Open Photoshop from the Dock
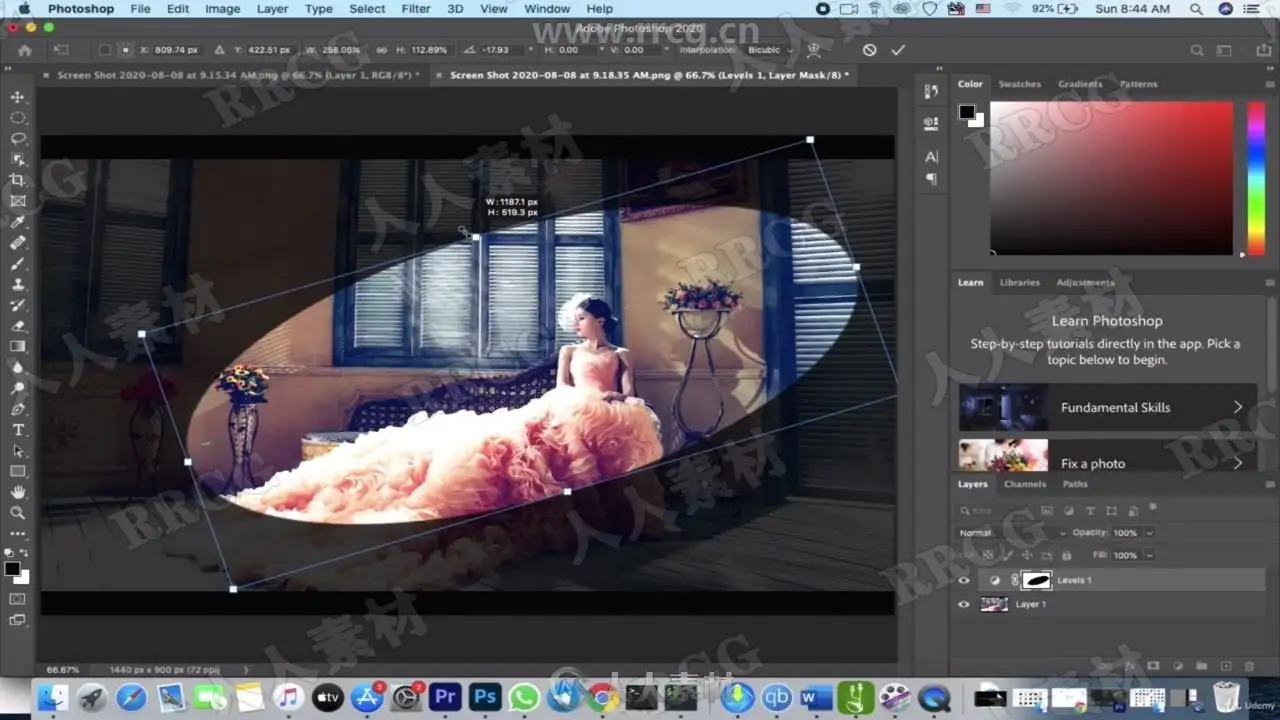The height and width of the screenshot is (720, 1280). (485, 697)
